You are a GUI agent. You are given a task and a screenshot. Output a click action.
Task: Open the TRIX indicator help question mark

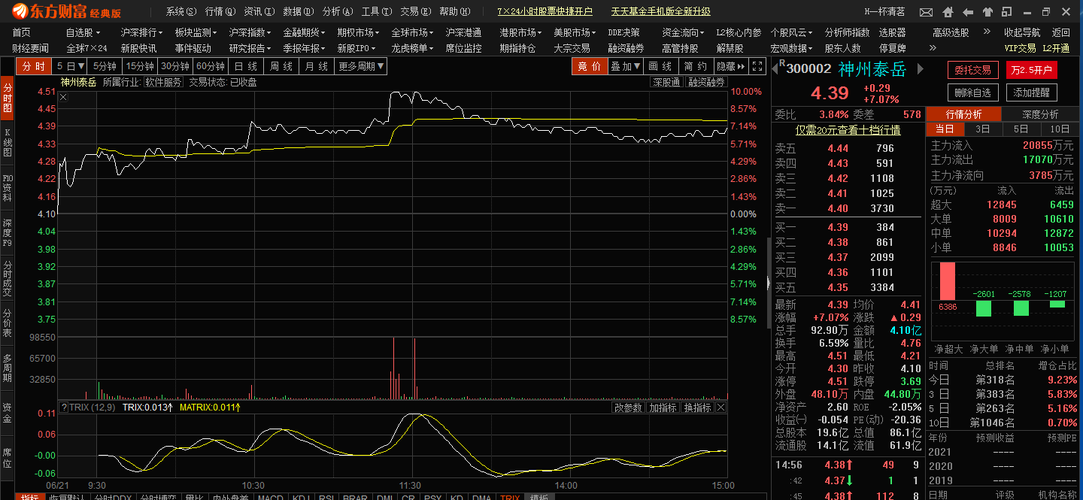[x=64, y=407]
